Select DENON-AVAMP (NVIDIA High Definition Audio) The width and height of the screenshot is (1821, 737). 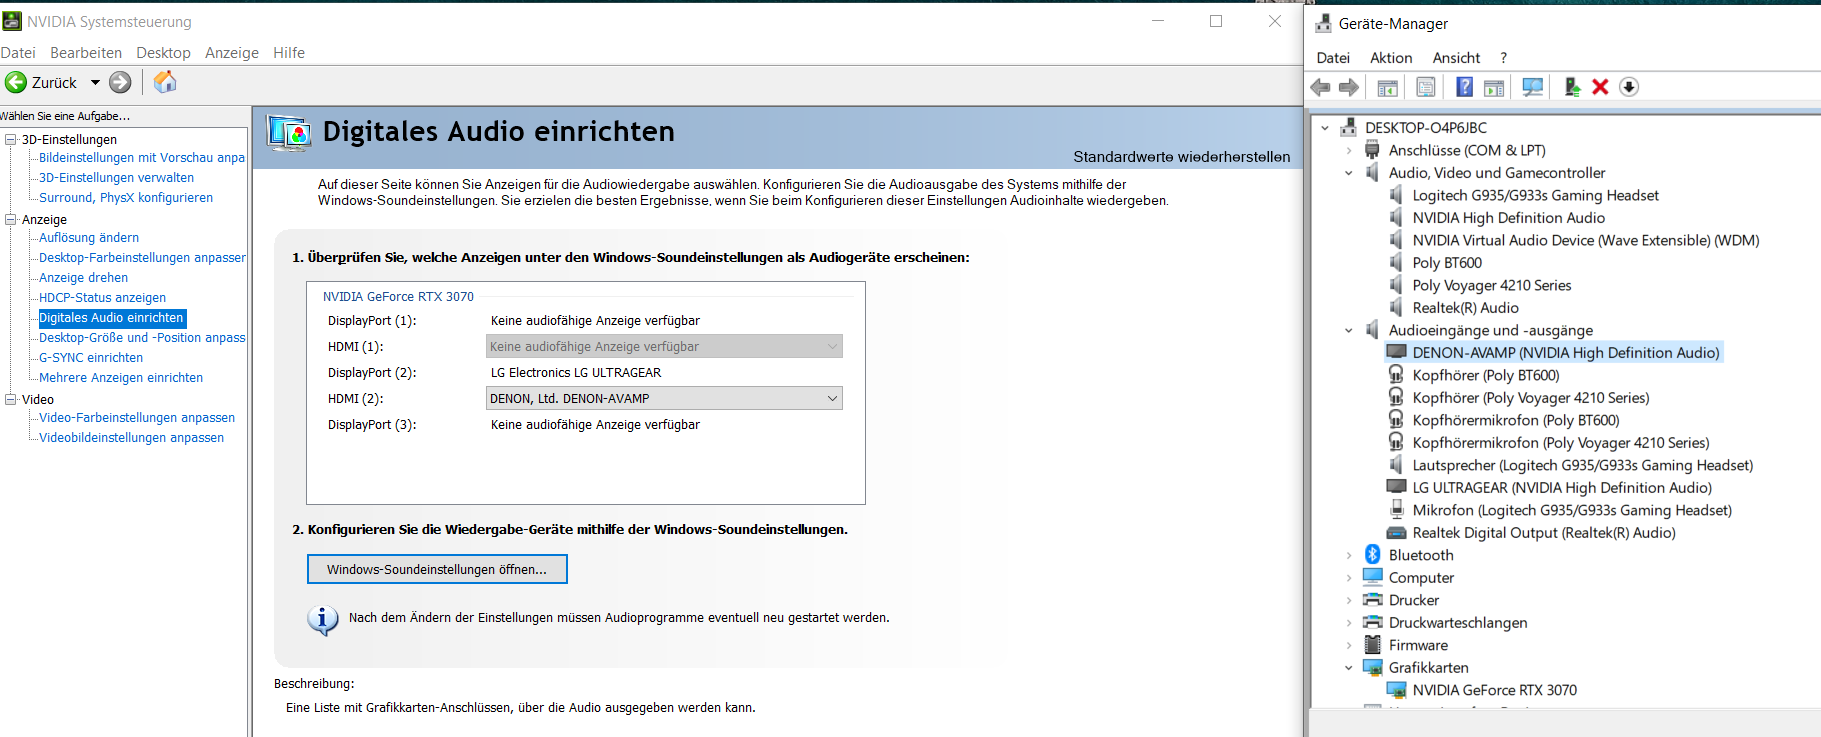(1565, 353)
